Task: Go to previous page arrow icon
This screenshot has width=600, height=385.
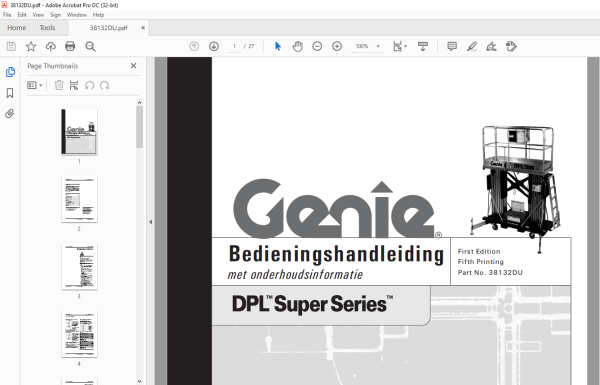Action: click(194, 46)
